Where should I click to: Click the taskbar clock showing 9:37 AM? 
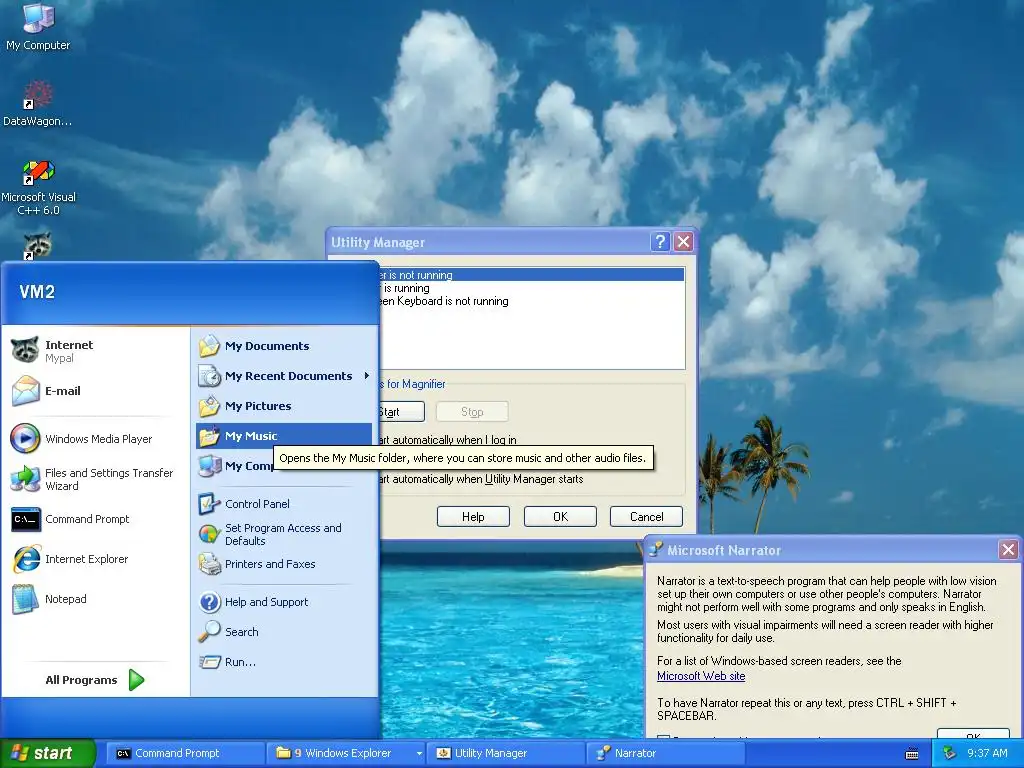(x=987, y=754)
